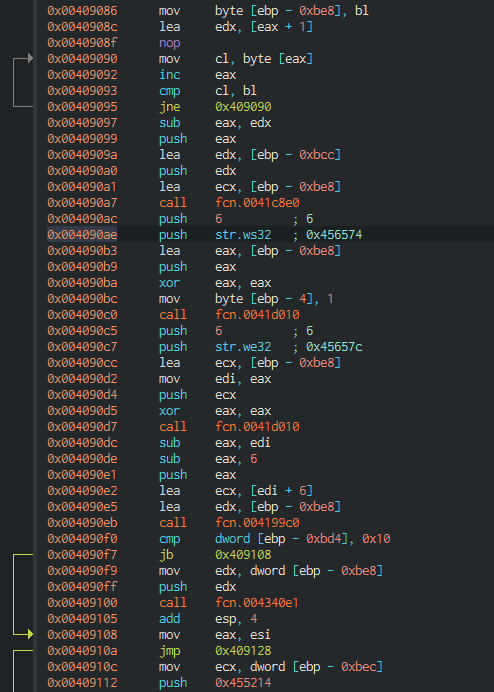Click address 0x004090d5
This screenshot has height=692, width=494.
82,410
